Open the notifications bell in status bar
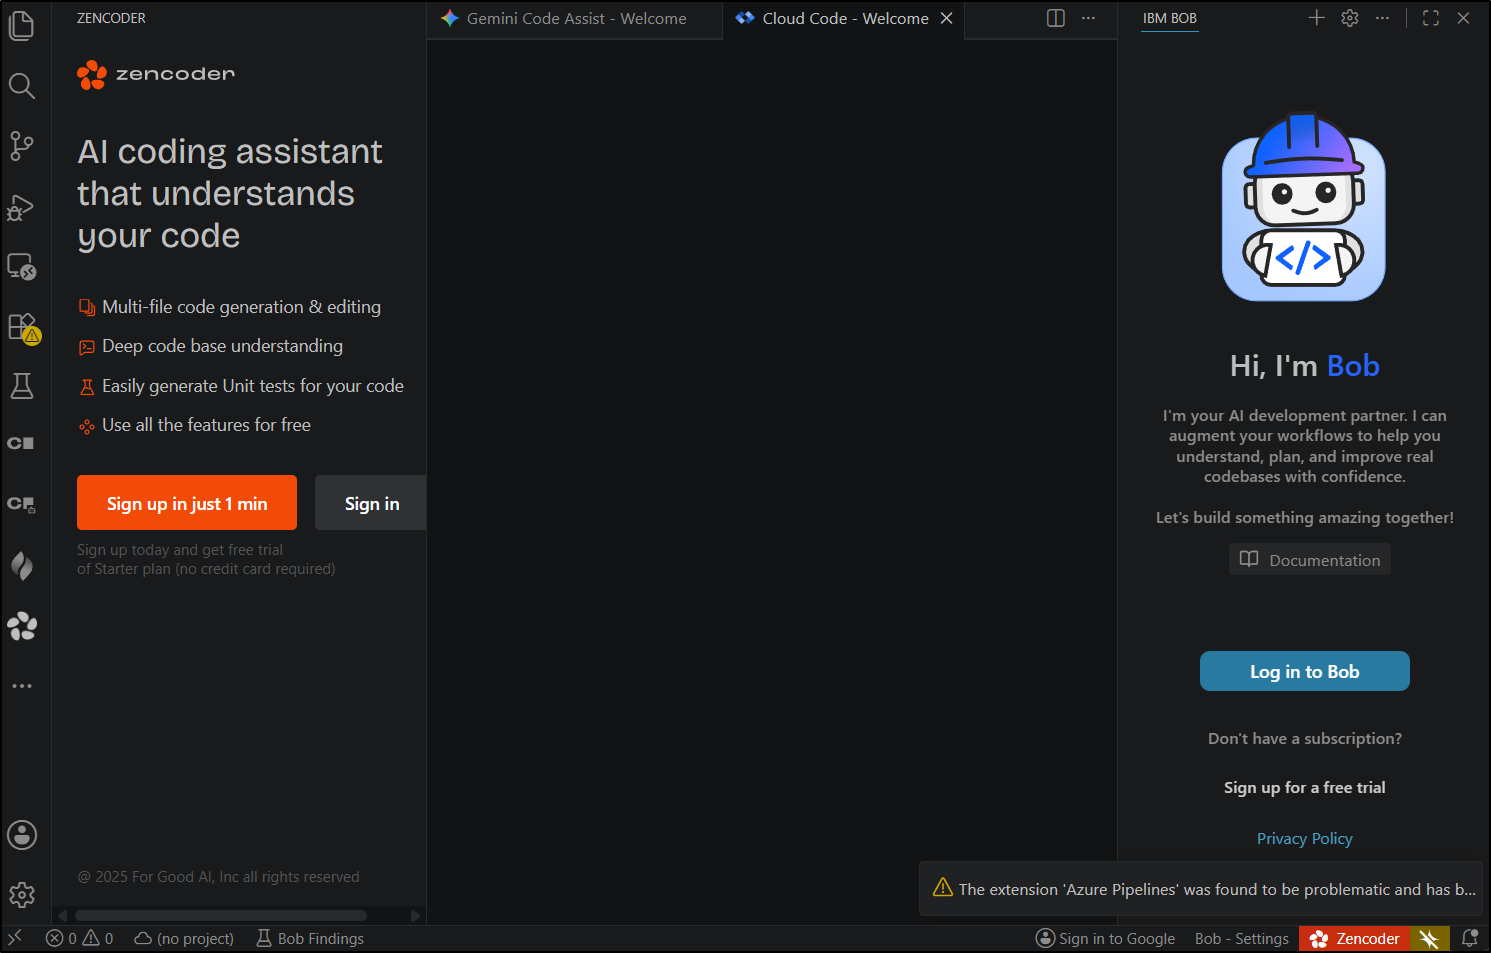The height and width of the screenshot is (953, 1491). [1470, 938]
